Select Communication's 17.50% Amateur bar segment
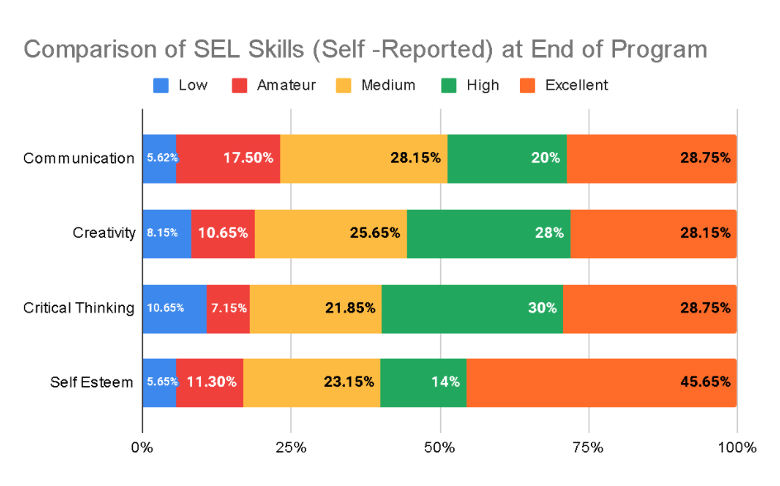This screenshot has width=780, height=486. (228, 158)
